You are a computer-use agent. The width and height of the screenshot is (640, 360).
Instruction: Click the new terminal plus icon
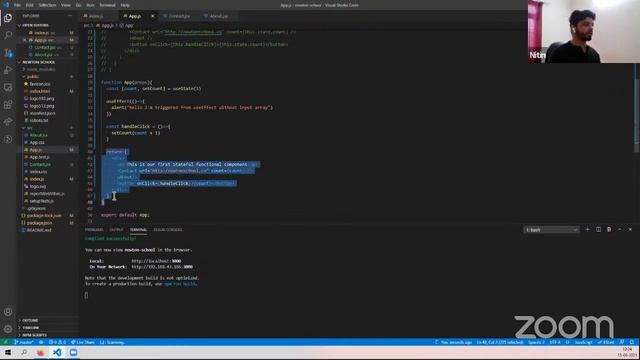point(588,229)
